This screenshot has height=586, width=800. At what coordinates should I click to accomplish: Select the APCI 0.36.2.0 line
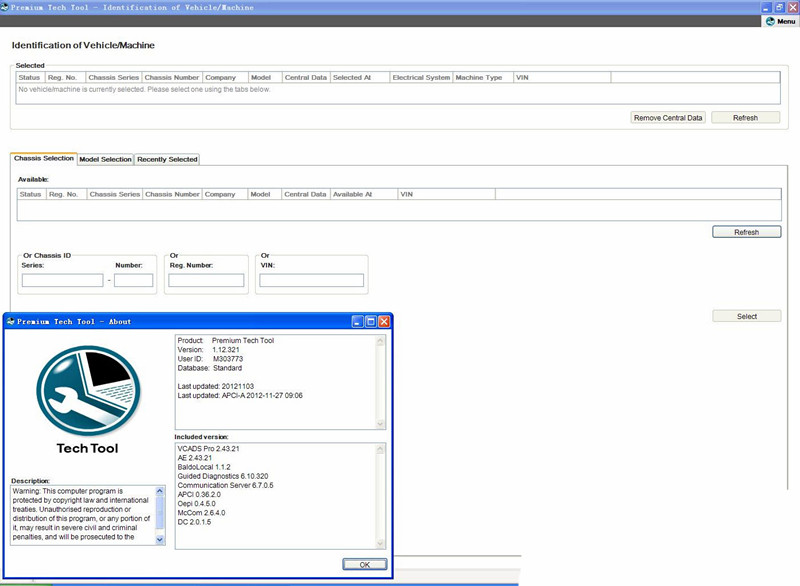point(199,495)
